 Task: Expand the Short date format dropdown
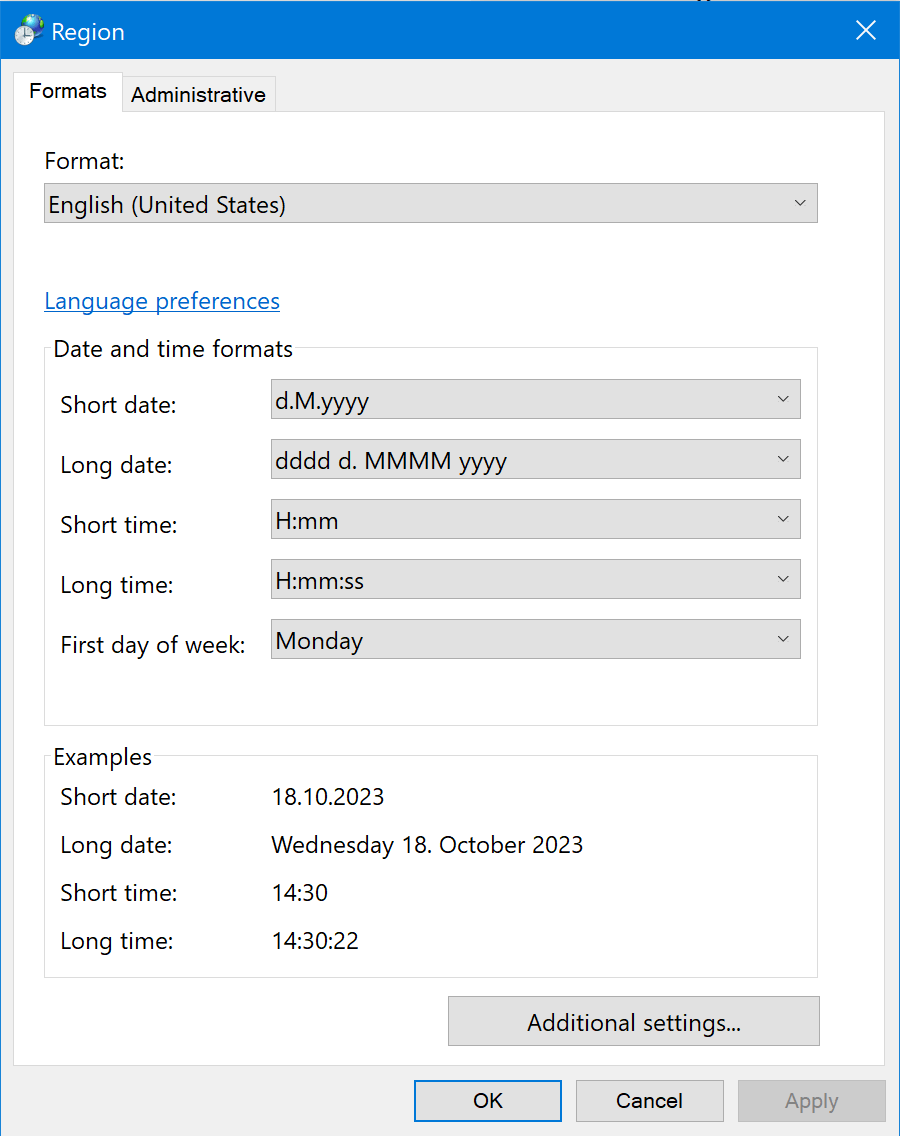536,399
